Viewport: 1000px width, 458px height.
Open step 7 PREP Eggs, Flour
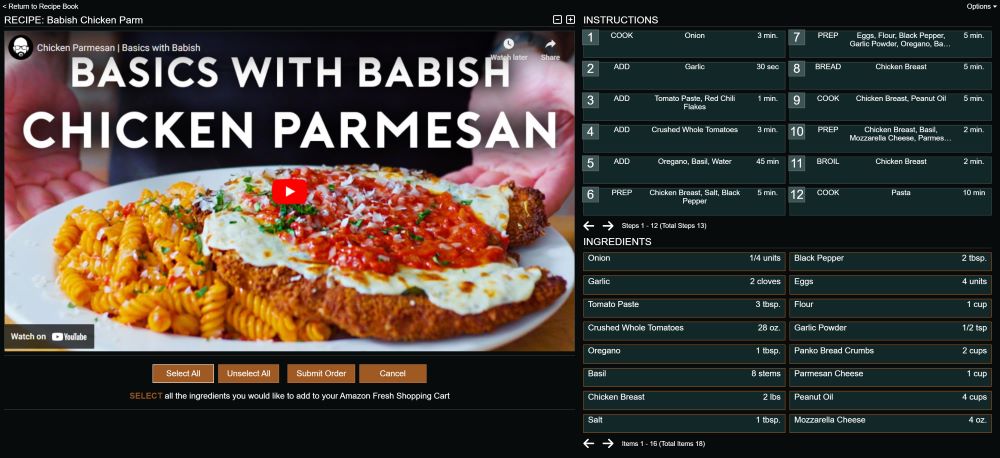click(x=890, y=43)
